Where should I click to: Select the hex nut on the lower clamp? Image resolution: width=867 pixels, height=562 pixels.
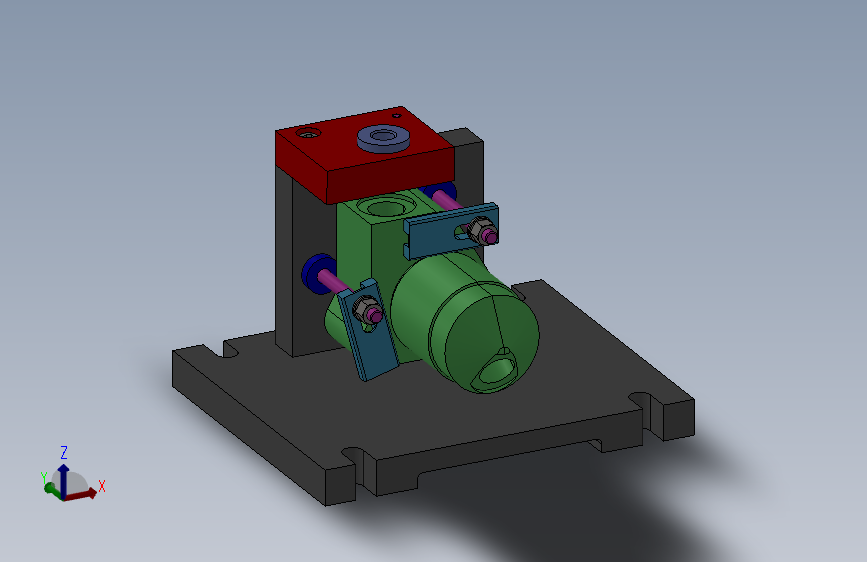365,309
